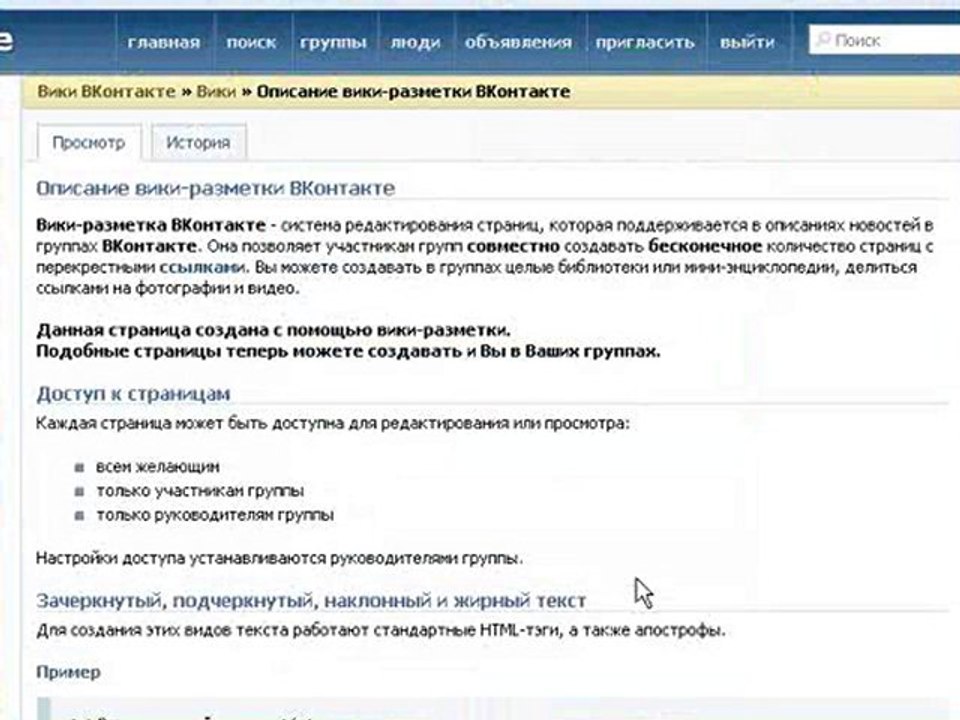Click the line Настройки доступа устанавливаются руководителями группы
Image resolution: width=960 pixels, height=720 pixels.
[x=280, y=558]
